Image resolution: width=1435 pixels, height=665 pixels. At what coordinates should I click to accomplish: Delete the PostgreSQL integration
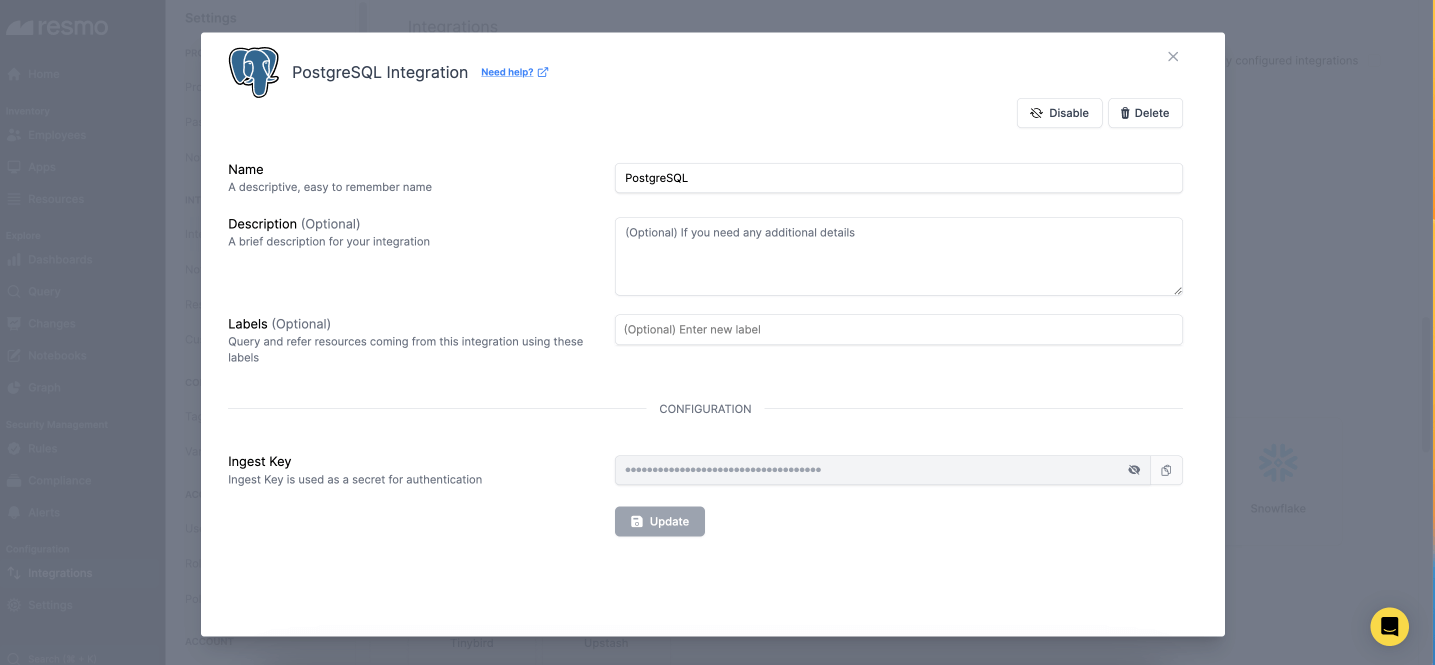[x=1145, y=113]
